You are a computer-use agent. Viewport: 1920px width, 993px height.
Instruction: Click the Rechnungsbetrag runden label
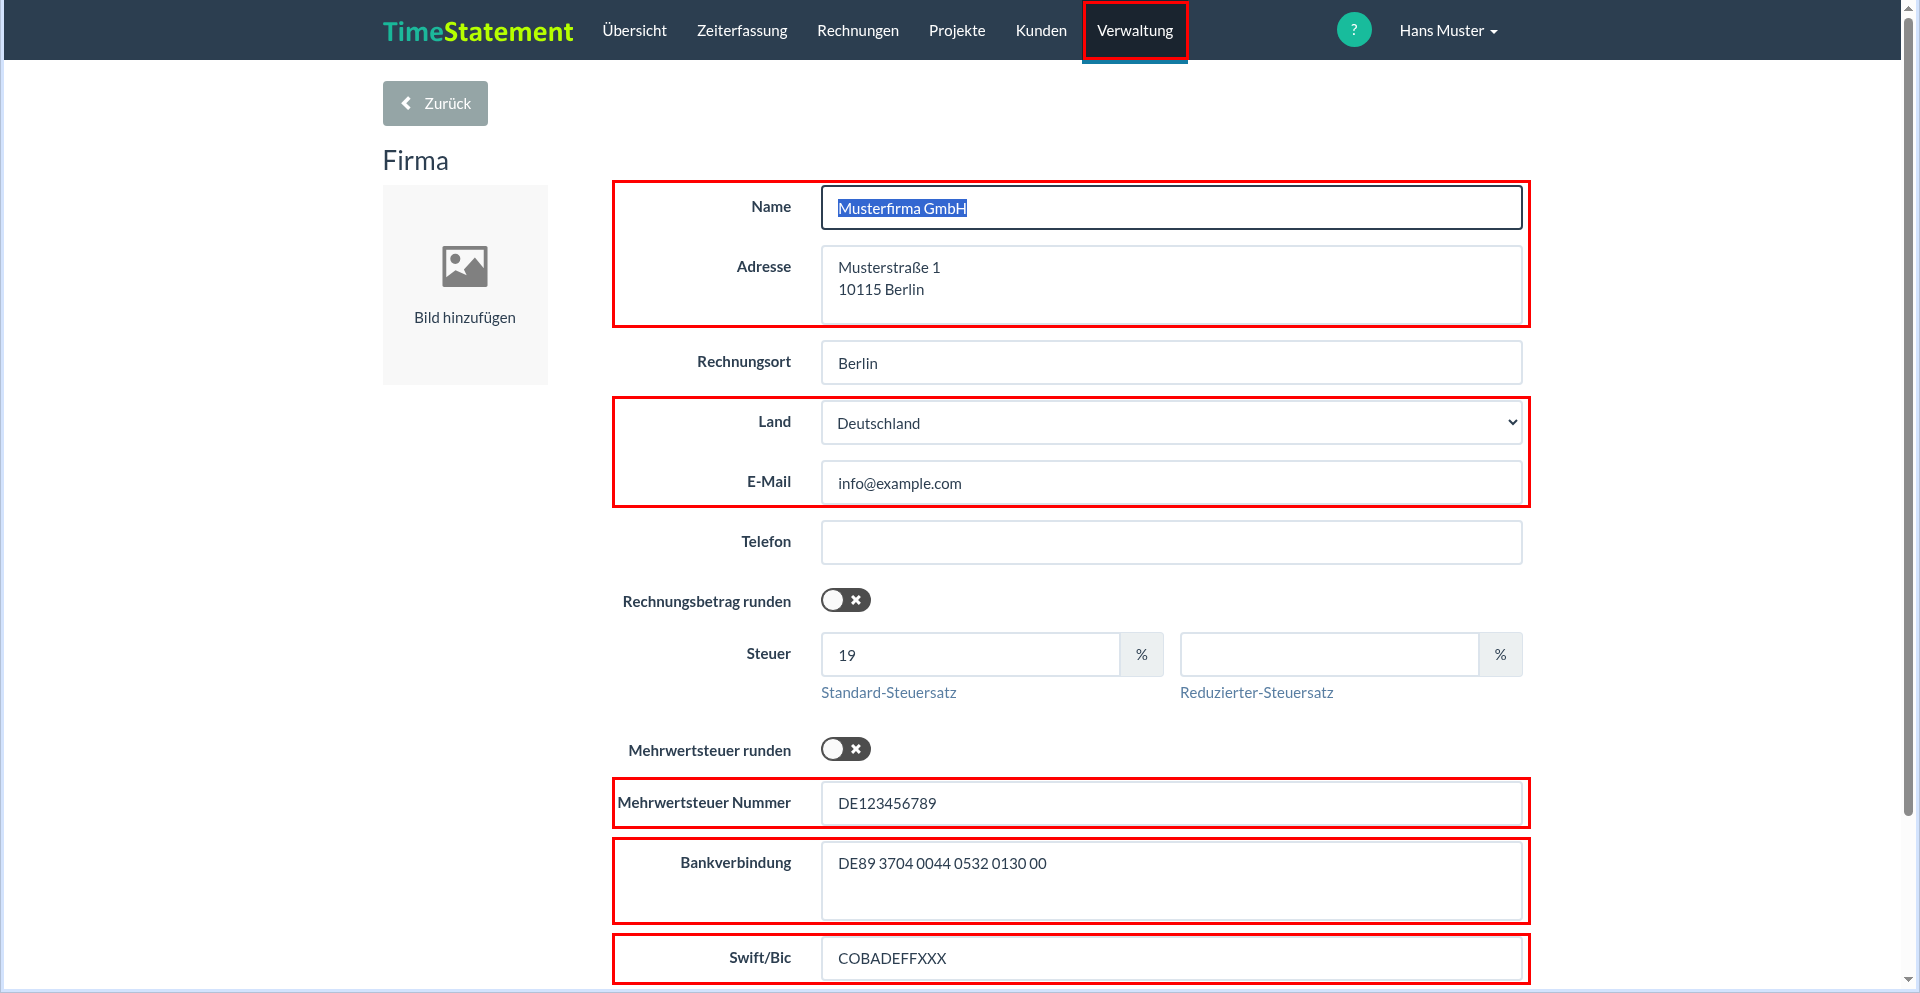point(706,602)
